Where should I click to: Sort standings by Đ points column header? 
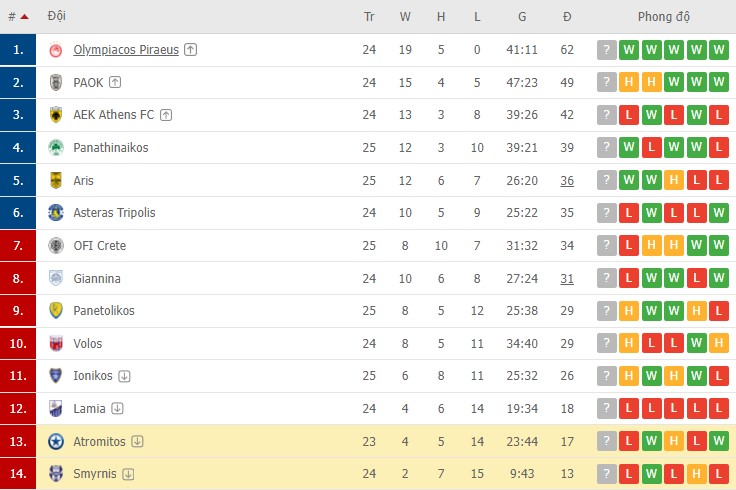(x=567, y=17)
